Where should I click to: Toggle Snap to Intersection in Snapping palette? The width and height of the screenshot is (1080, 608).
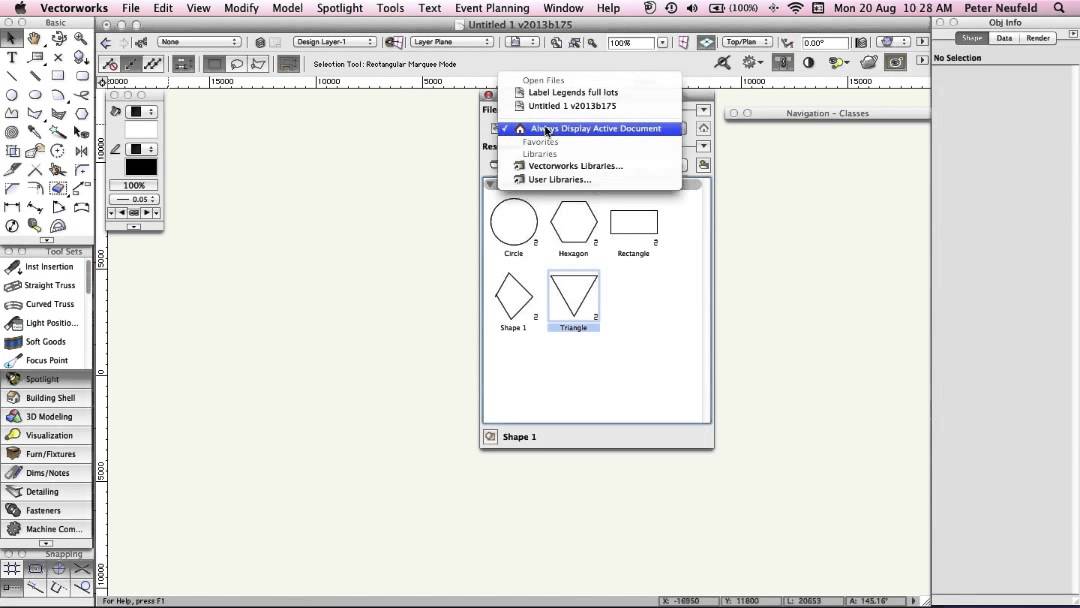point(82,569)
